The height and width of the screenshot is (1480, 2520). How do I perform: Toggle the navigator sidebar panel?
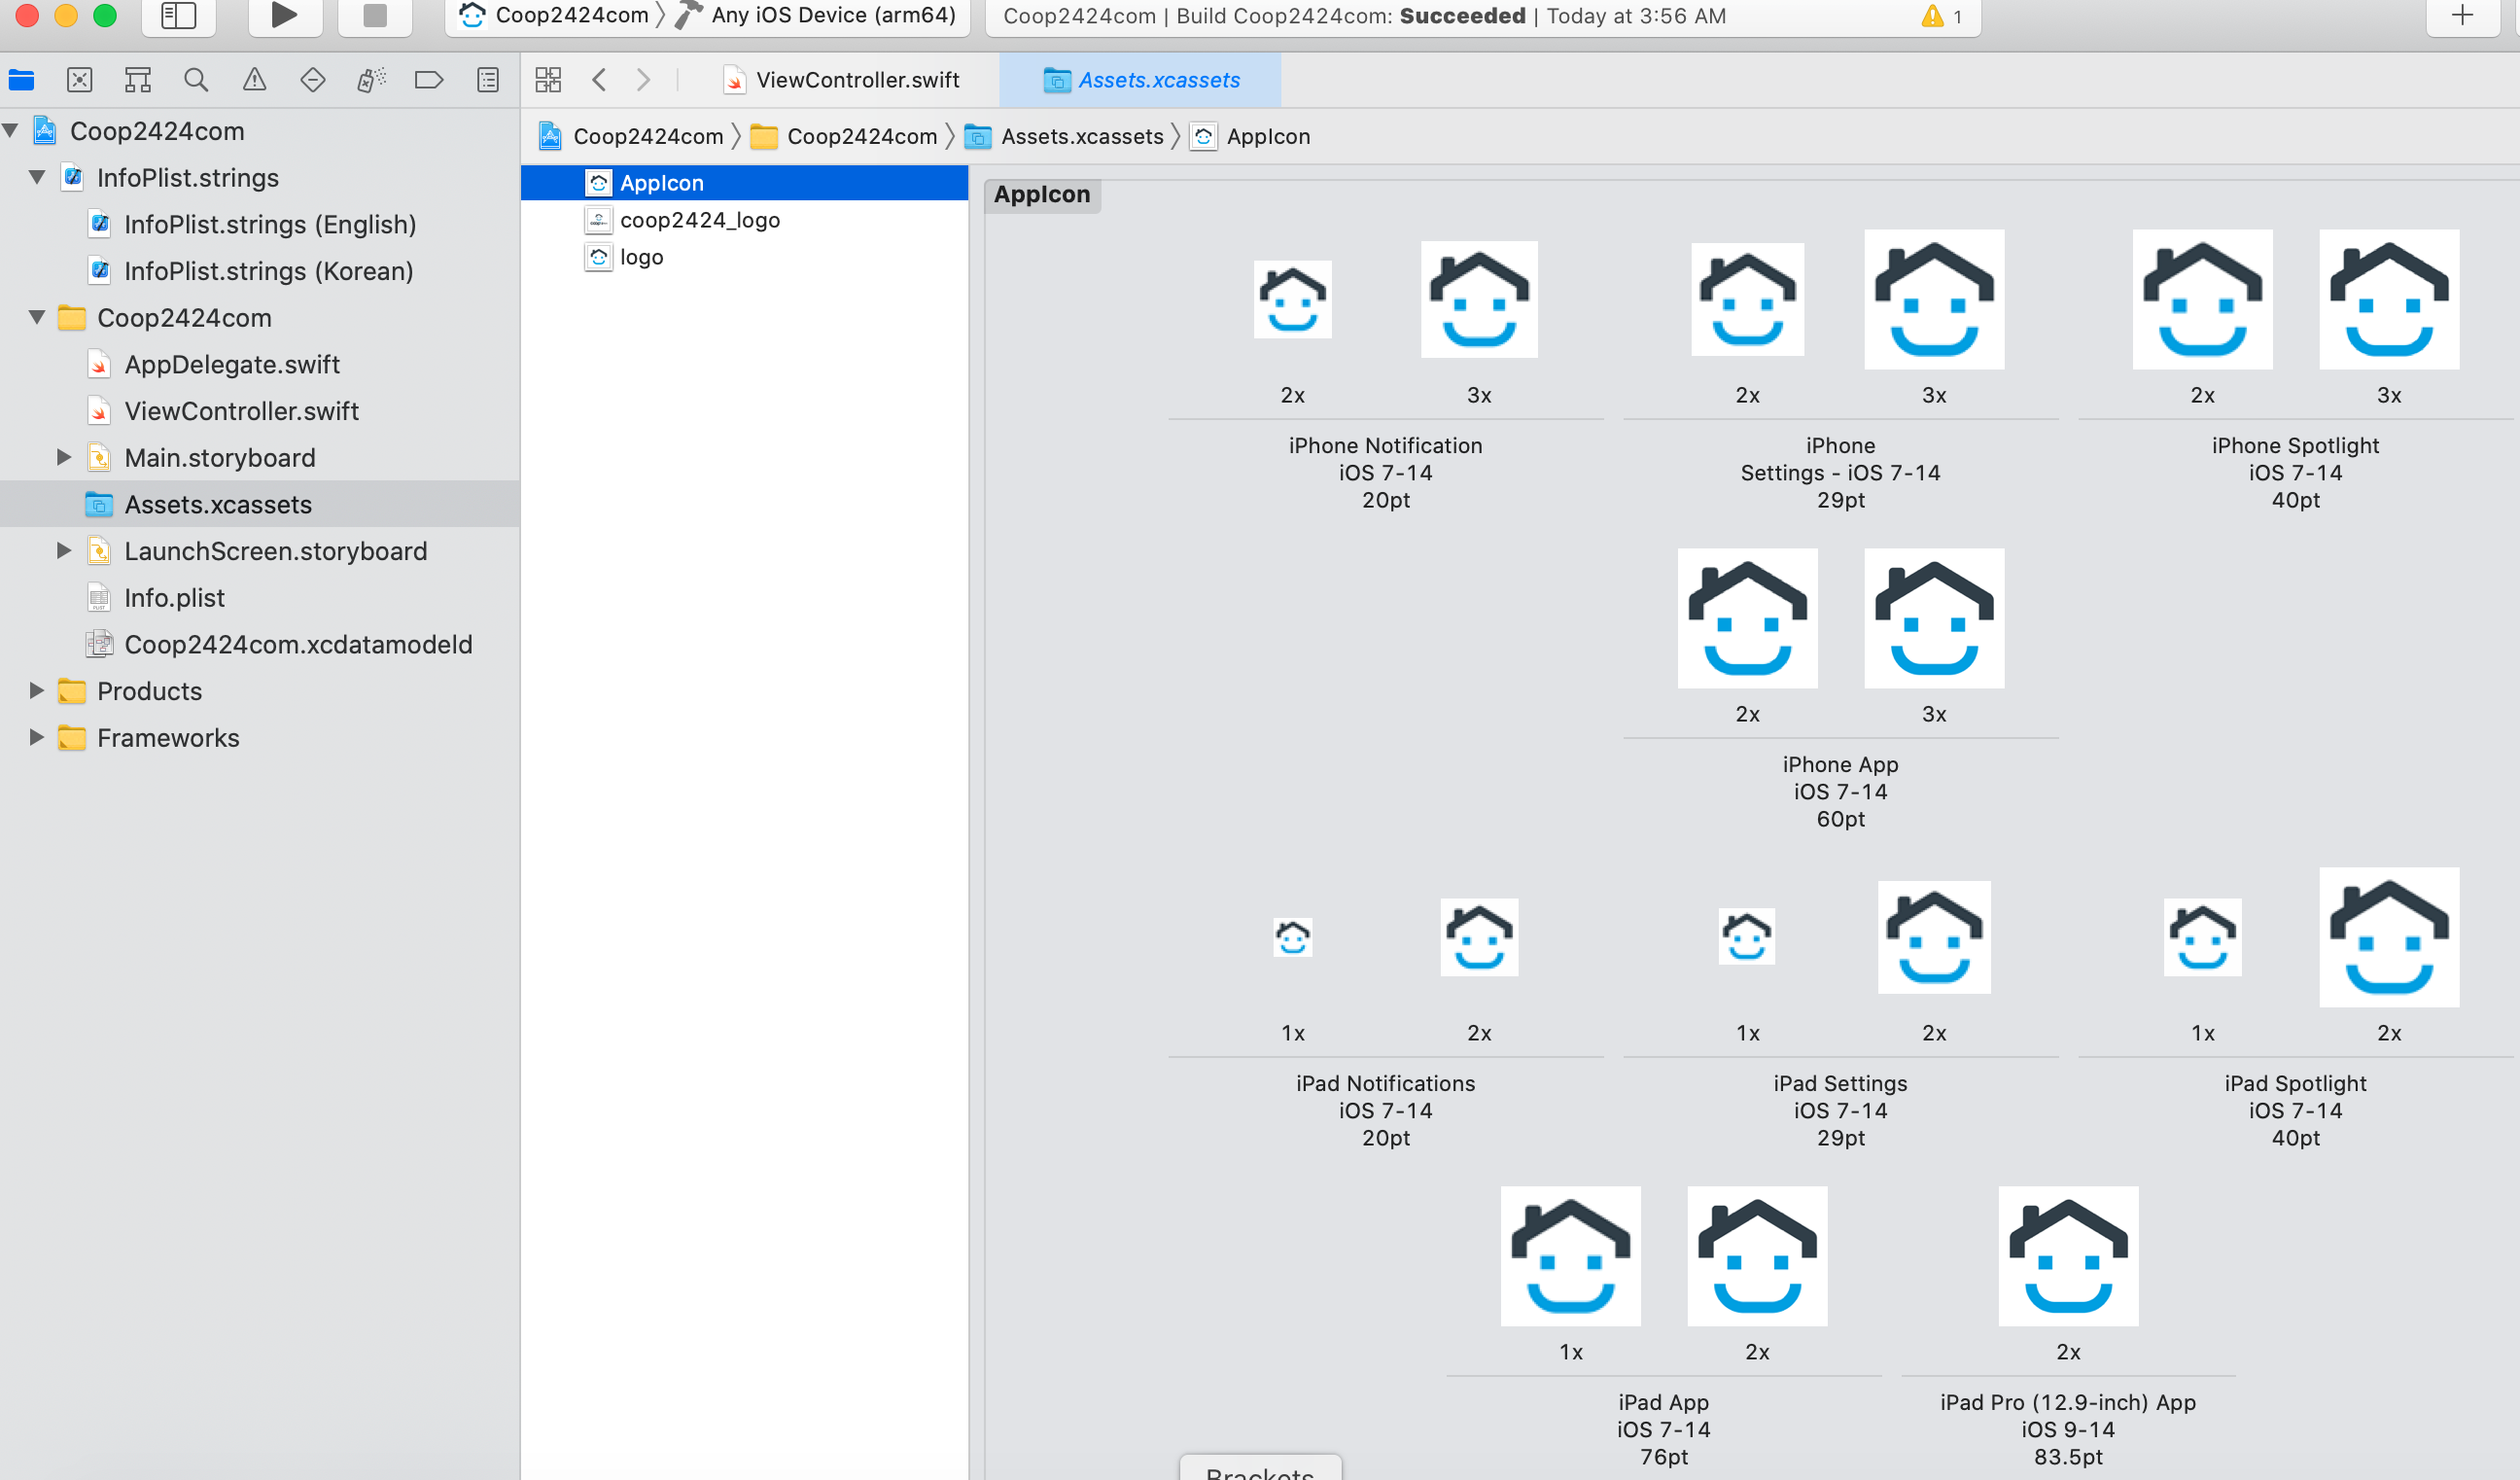[x=178, y=15]
